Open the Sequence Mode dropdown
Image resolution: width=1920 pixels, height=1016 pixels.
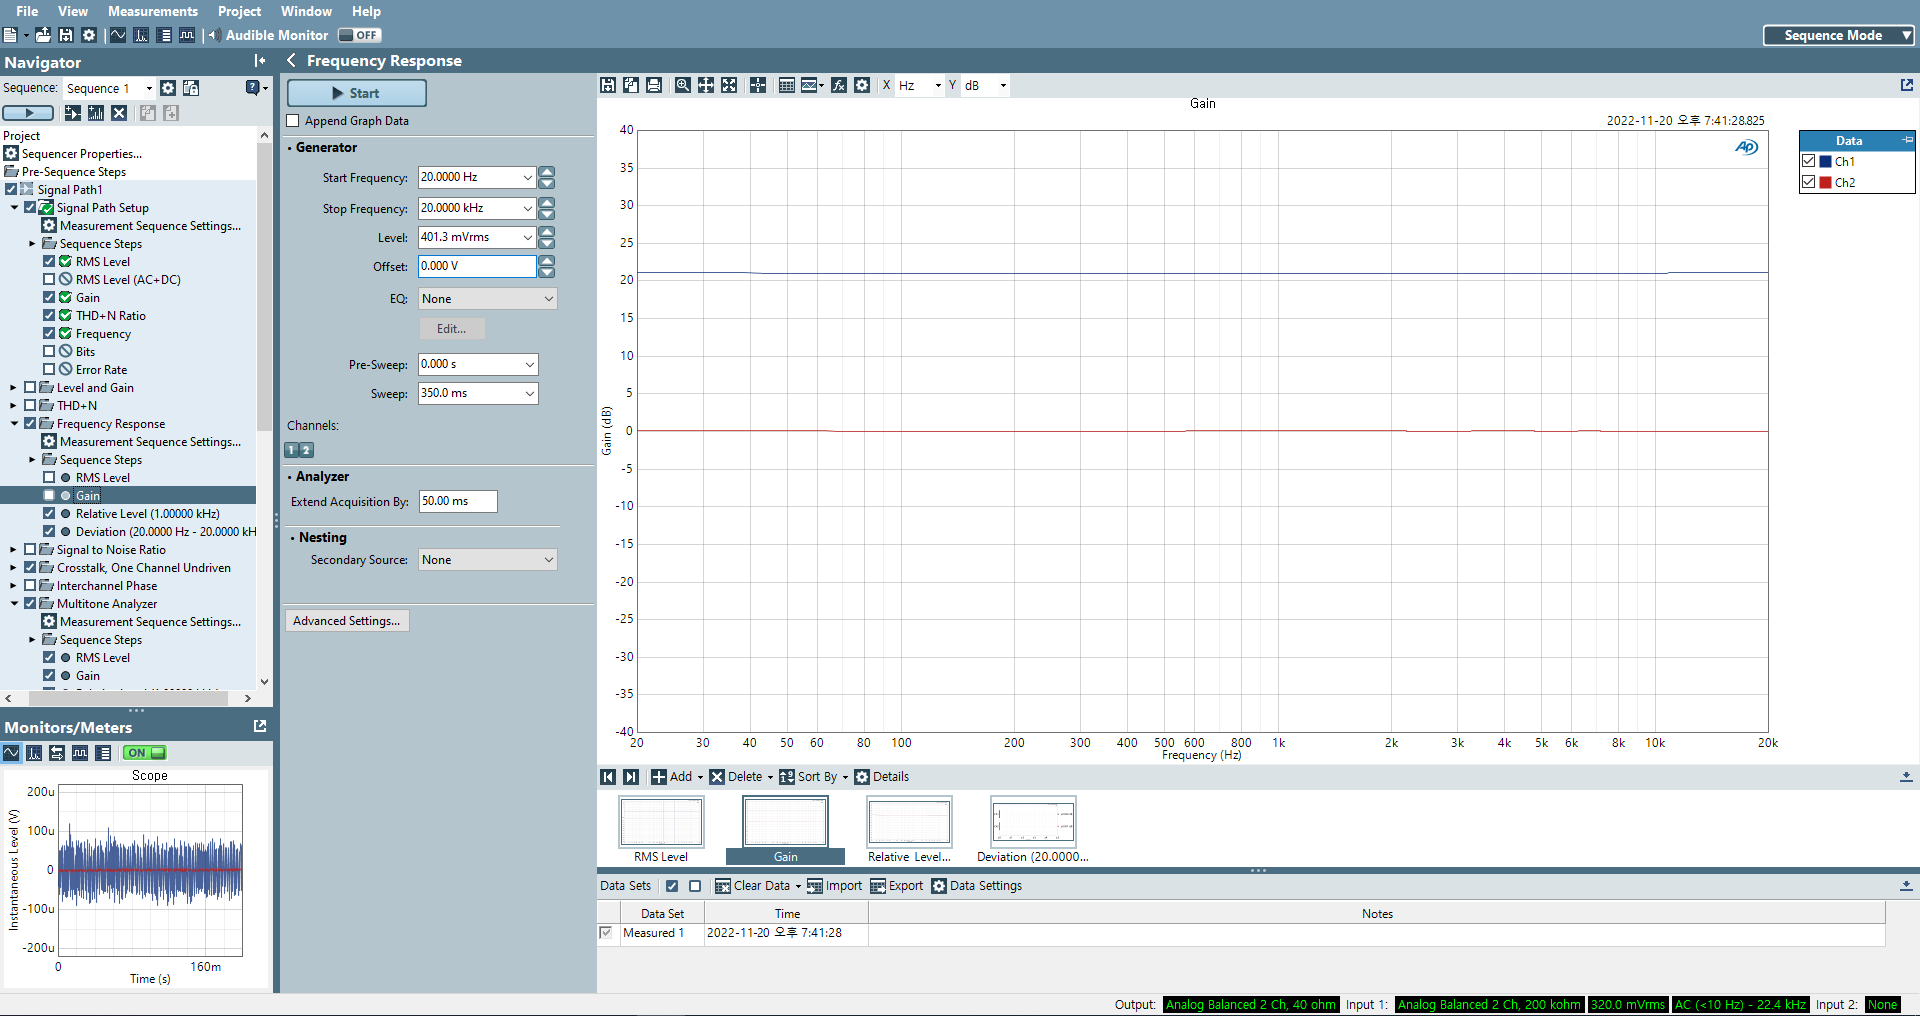[x=1838, y=35]
